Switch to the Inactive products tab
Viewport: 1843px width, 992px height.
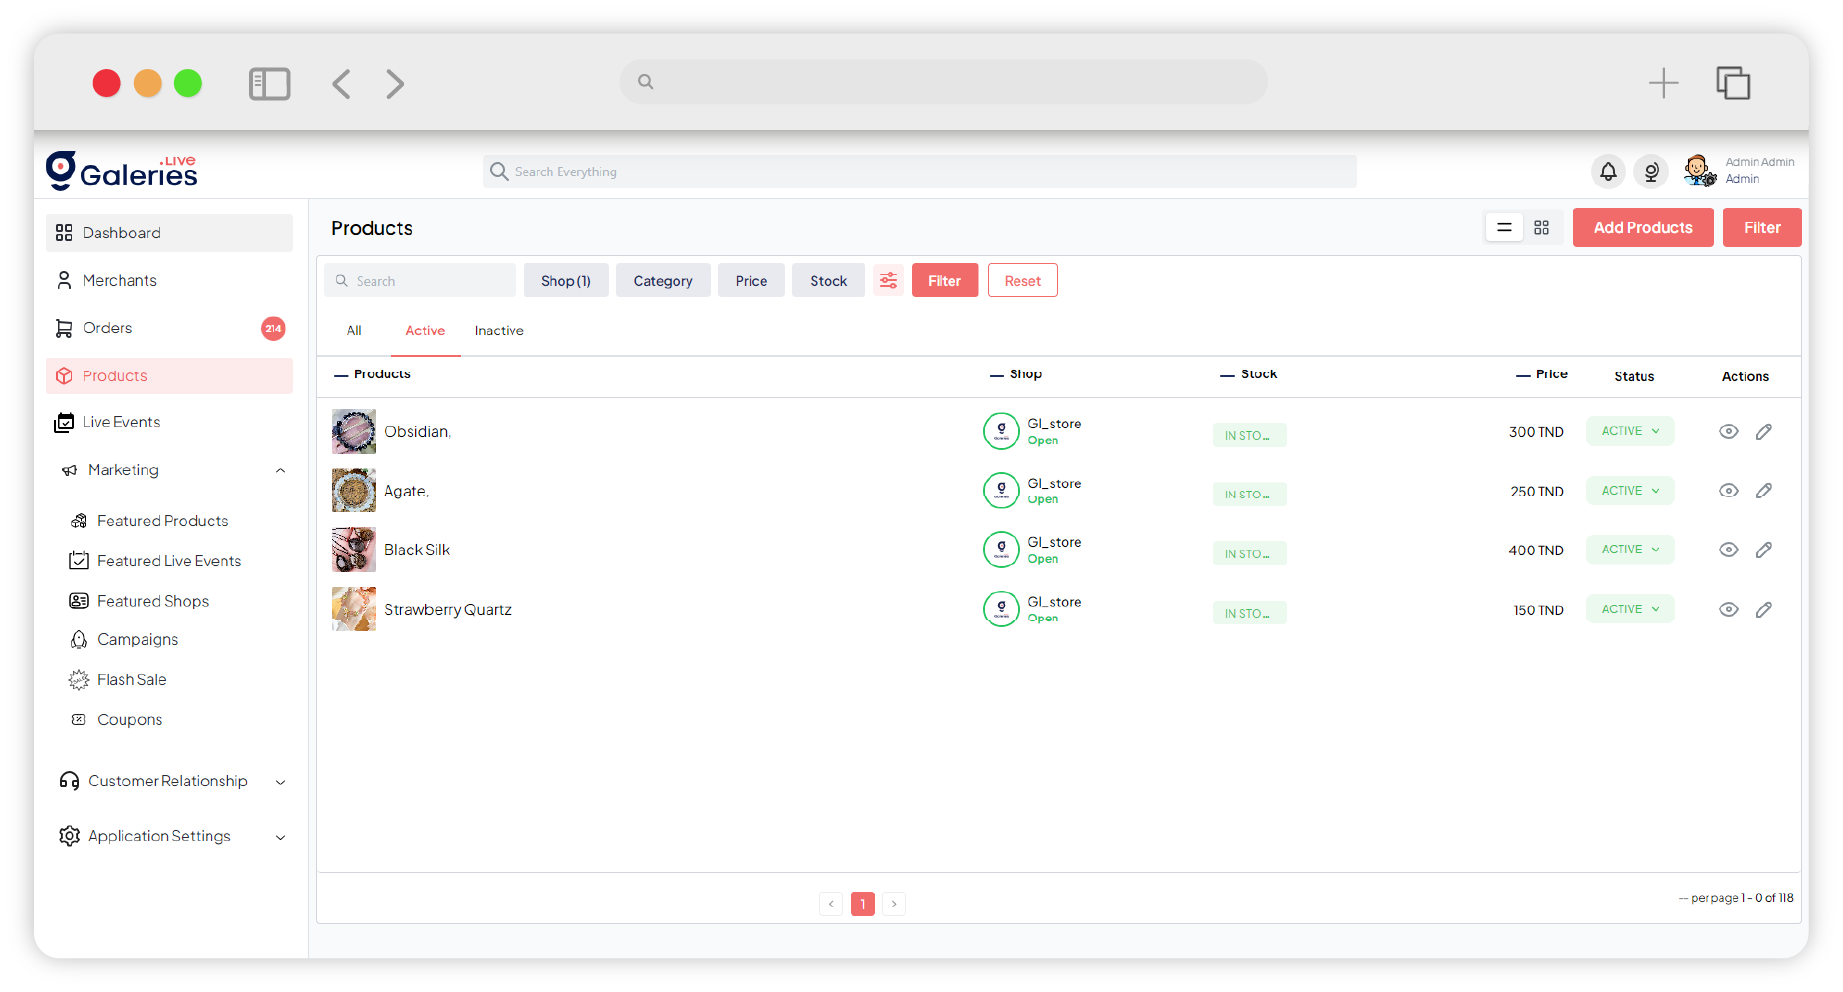[x=499, y=331]
